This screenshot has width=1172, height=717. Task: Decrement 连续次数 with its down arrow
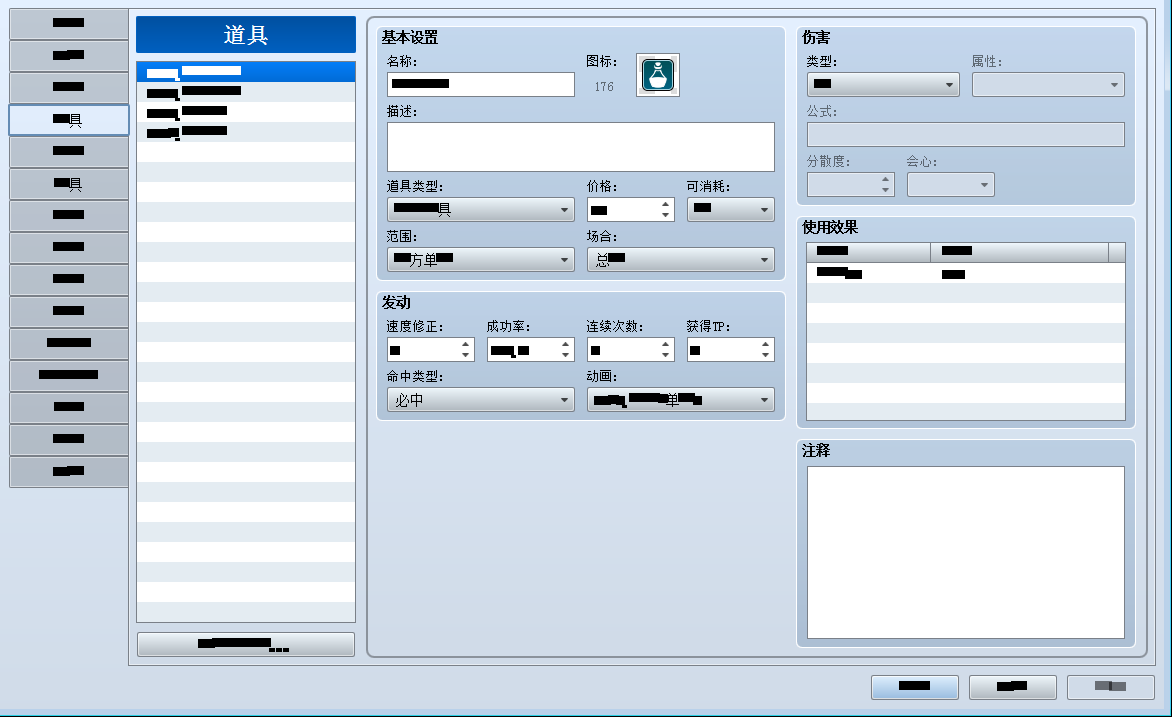(x=665, y=355)
